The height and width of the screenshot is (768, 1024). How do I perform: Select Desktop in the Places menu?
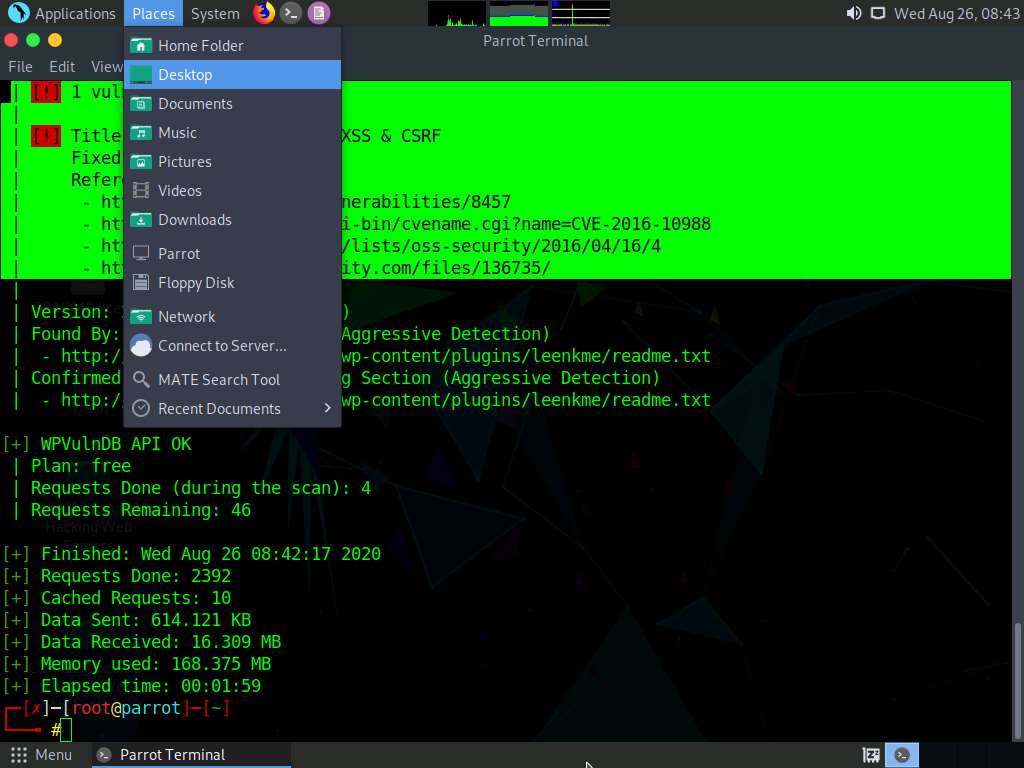[x=186, y=74]
